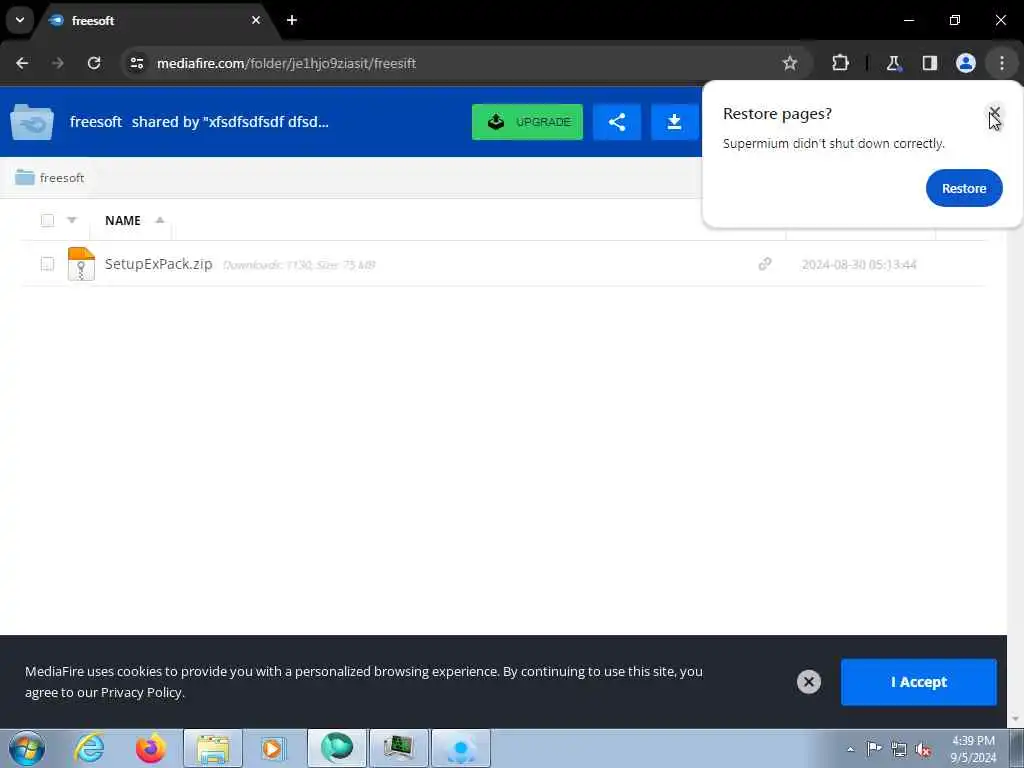
Task: Close the freesoft tab
Action: (x=256, y=20)
